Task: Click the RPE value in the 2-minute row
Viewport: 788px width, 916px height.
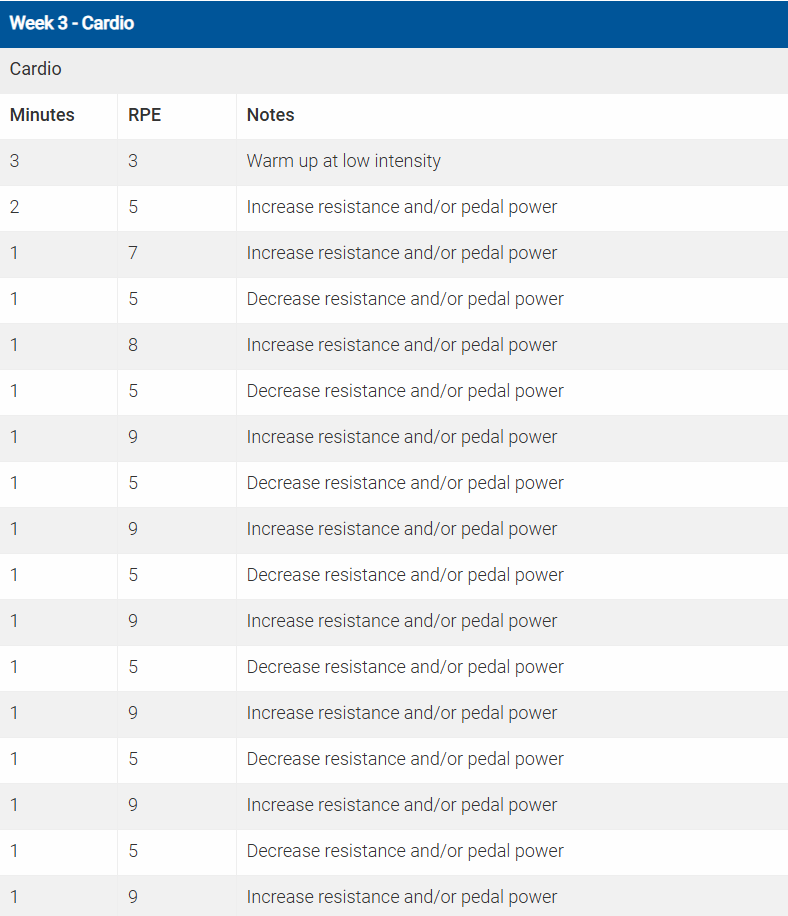Action: click(133, 207)
